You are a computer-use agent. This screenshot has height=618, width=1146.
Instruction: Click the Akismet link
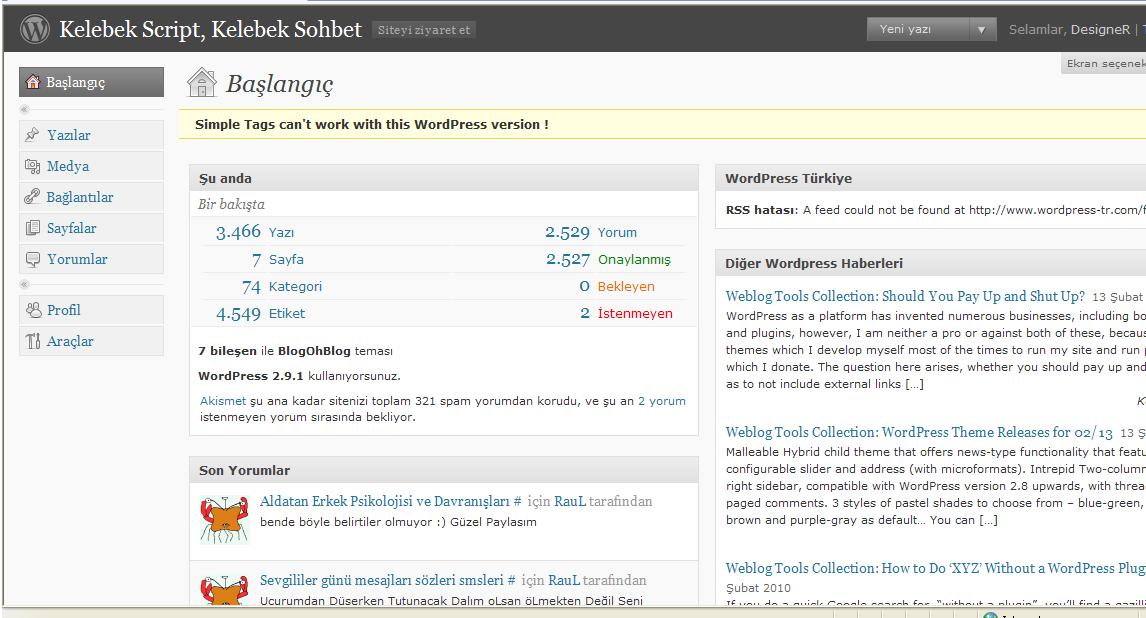tap(223, 400)
